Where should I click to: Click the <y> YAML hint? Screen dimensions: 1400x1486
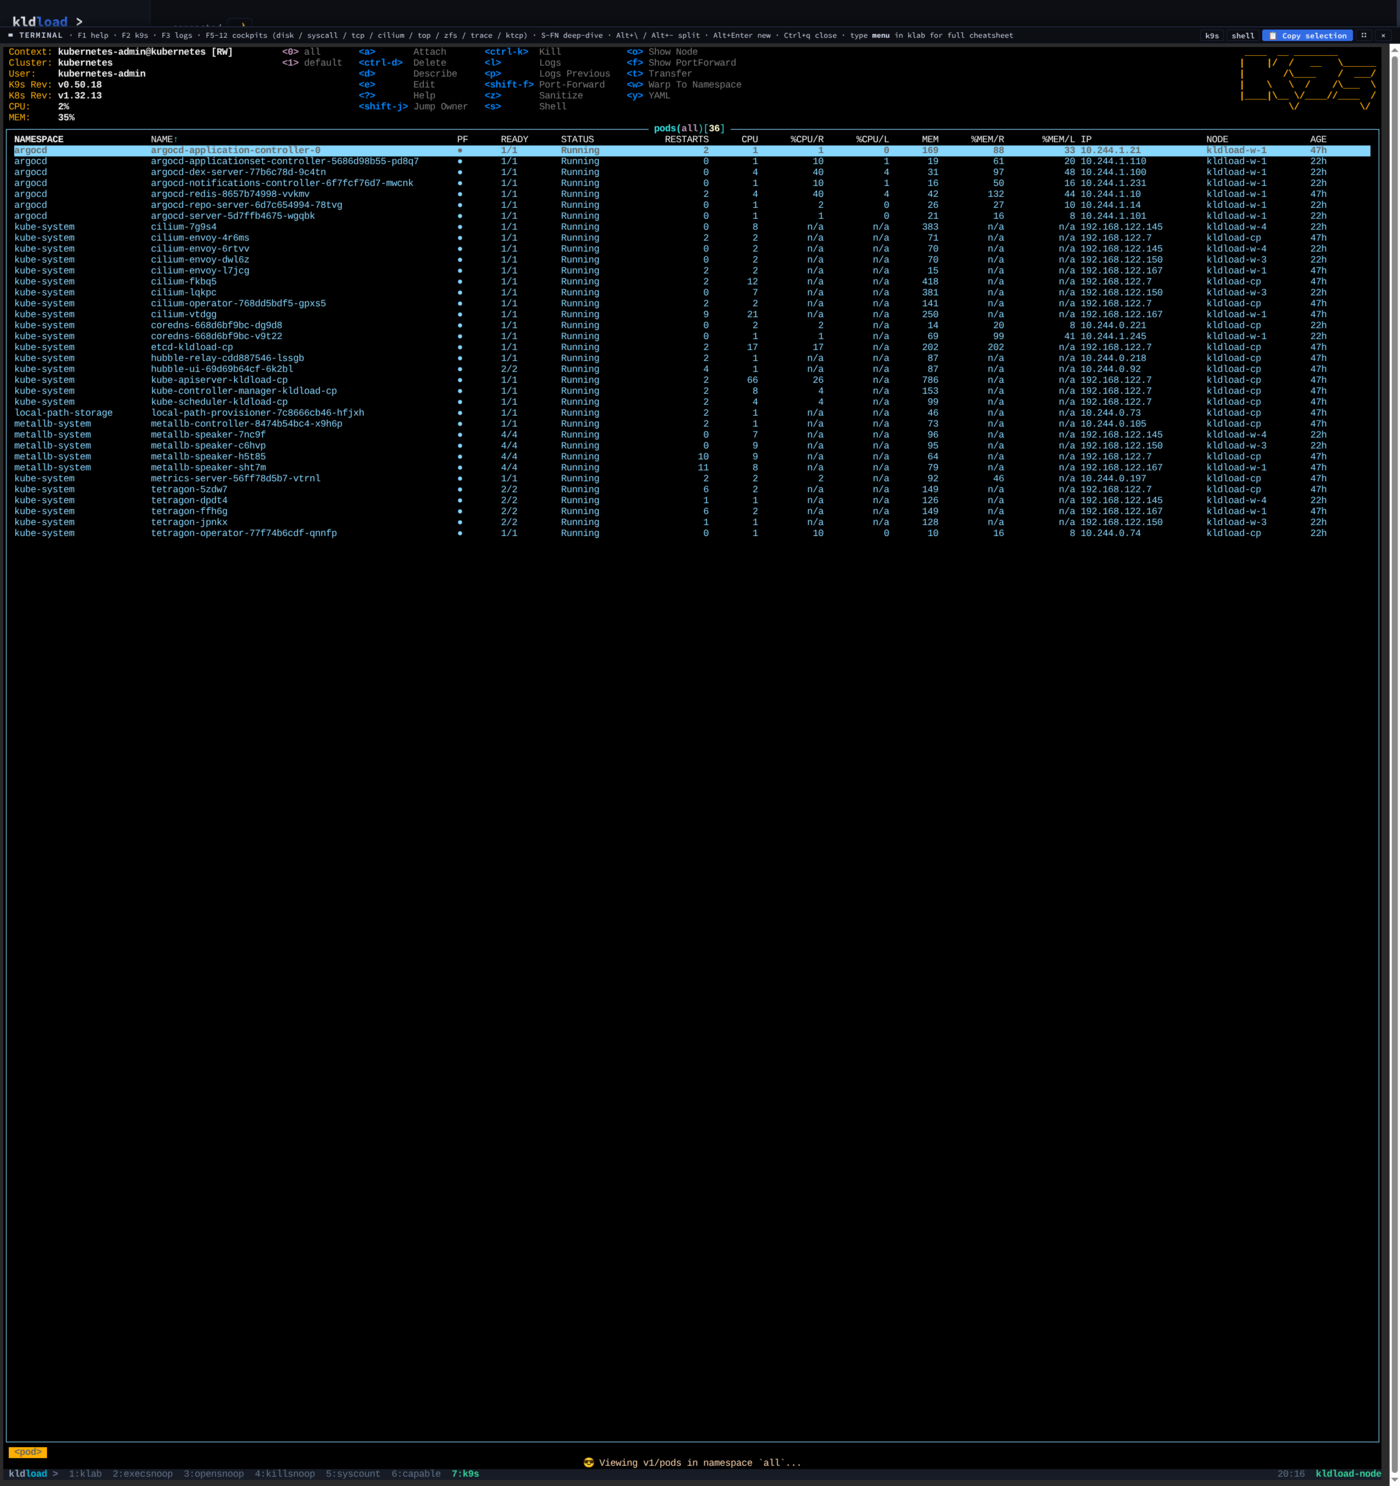(x=649, y=96)
